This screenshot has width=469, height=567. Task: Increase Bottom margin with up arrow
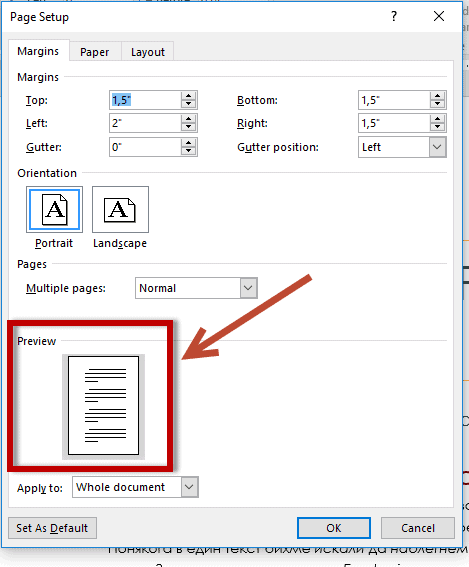click(438, 96)
